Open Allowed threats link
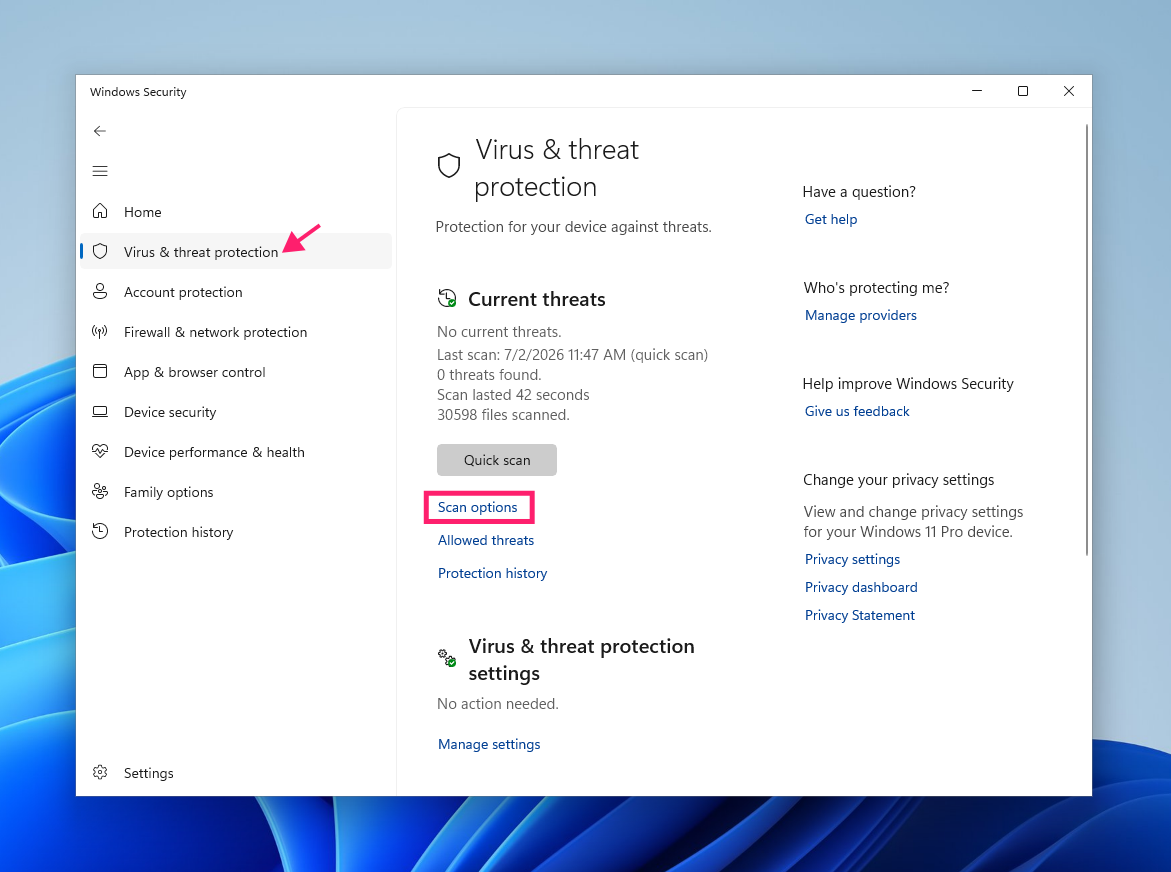Image resolution: width=1171 pixels, height=872 pixels. (485, 540)
